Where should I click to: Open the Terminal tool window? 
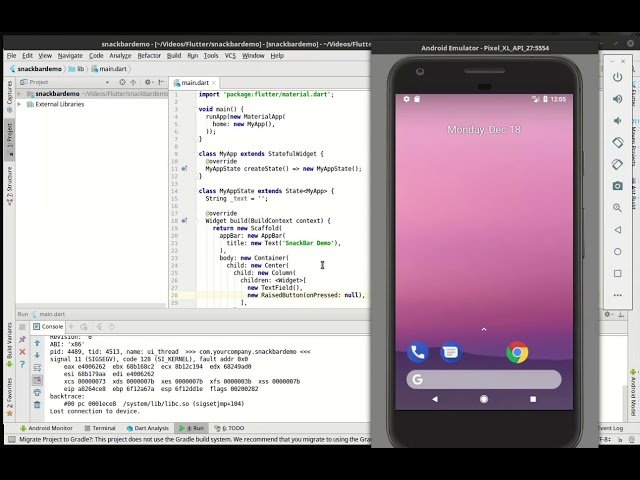100,428
